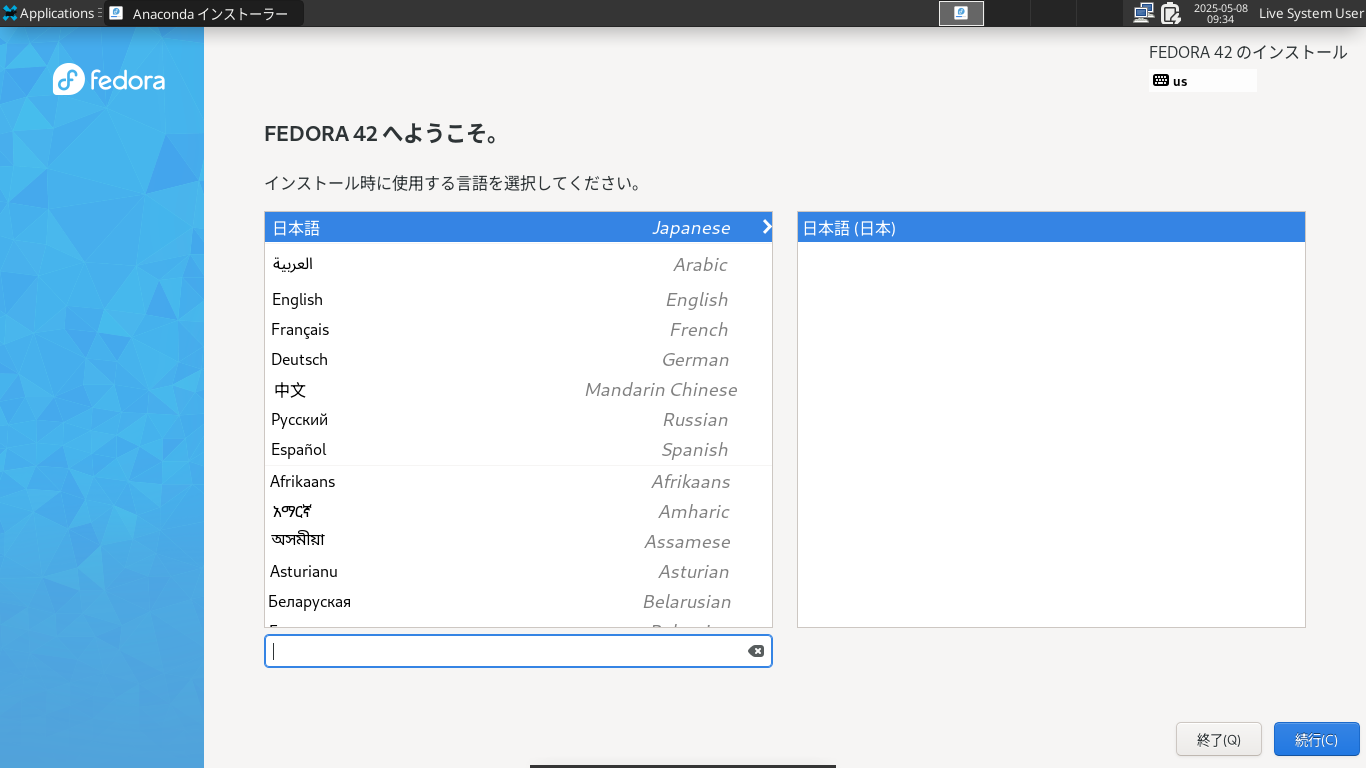This screenshot has height=768, width=1366.
Task: Open the clock showing 2025-05-08 09:34
Action: (1220, 13)
